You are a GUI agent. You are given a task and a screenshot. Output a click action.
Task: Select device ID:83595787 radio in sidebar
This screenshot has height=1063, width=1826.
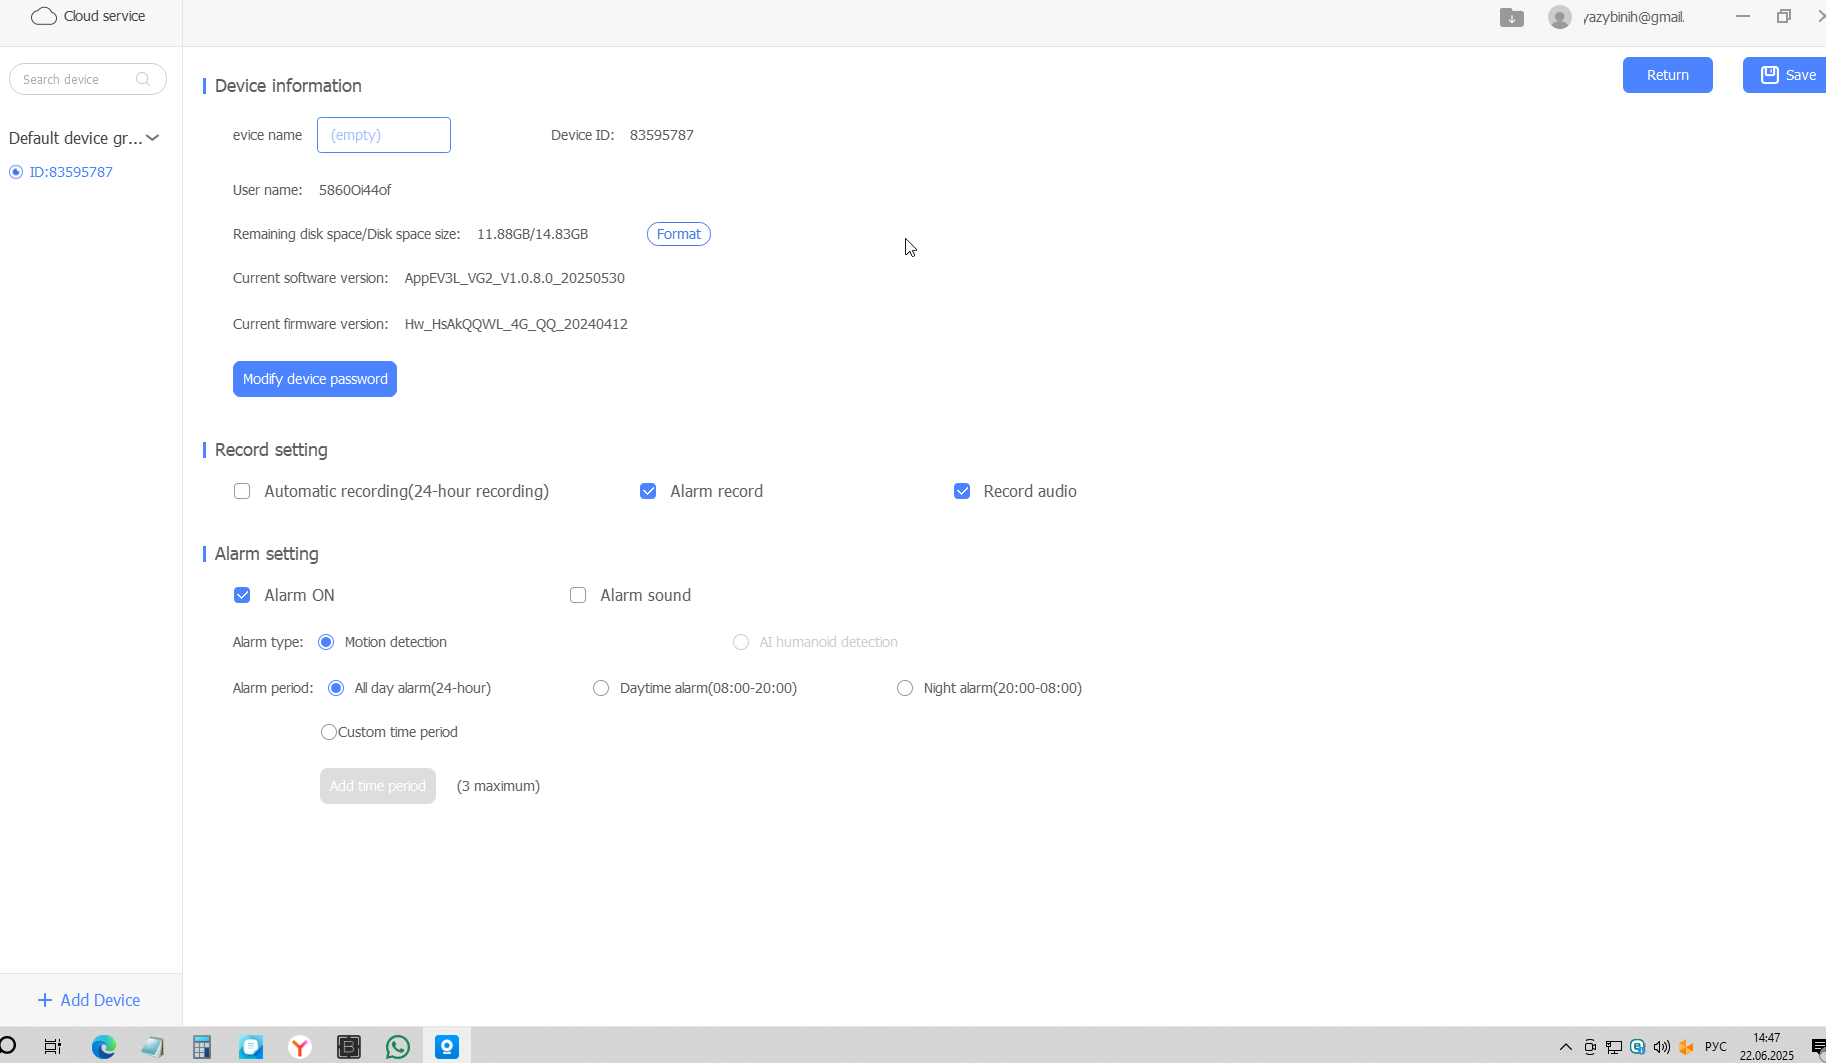[x=16, y=172]
